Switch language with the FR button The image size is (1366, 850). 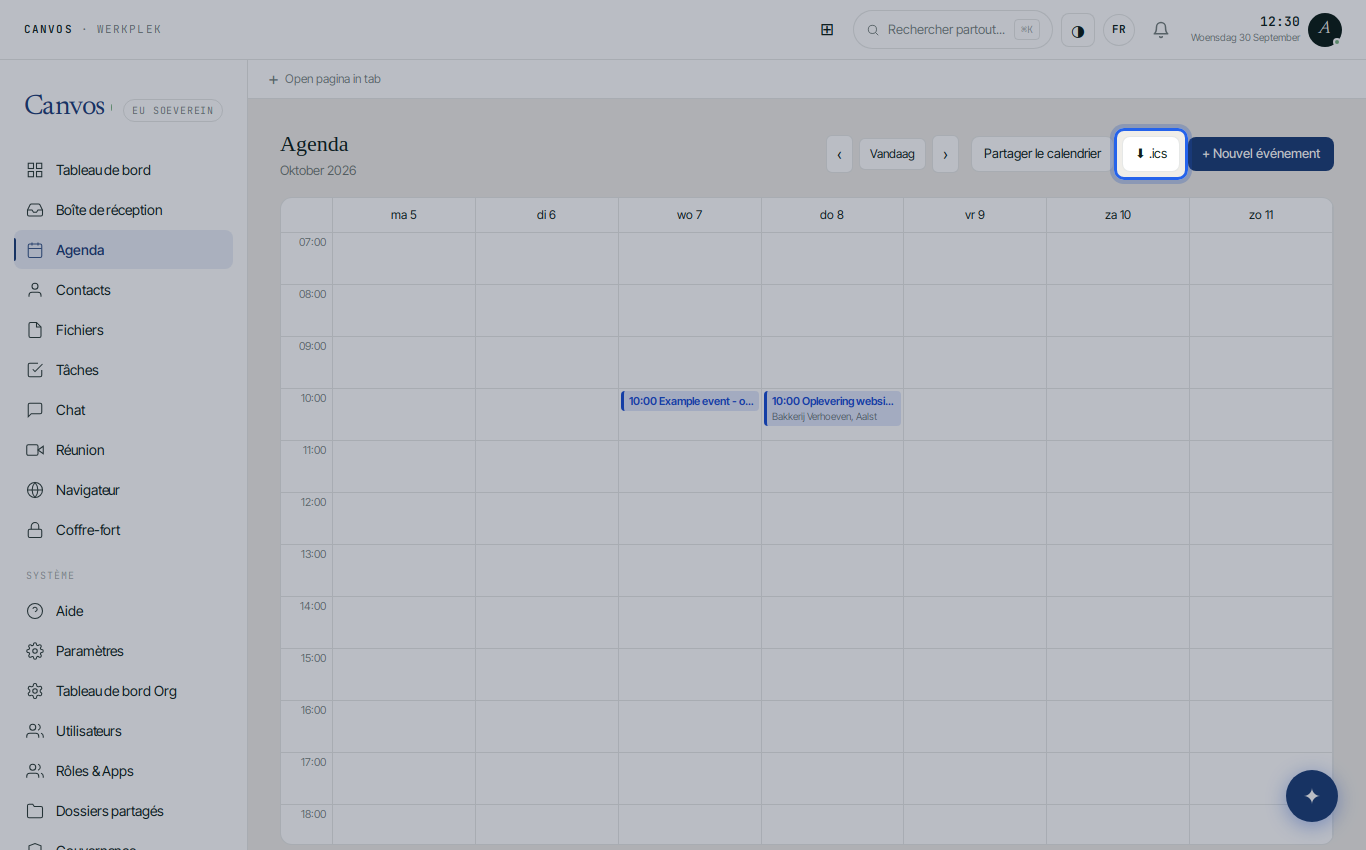click(1119, 30)
